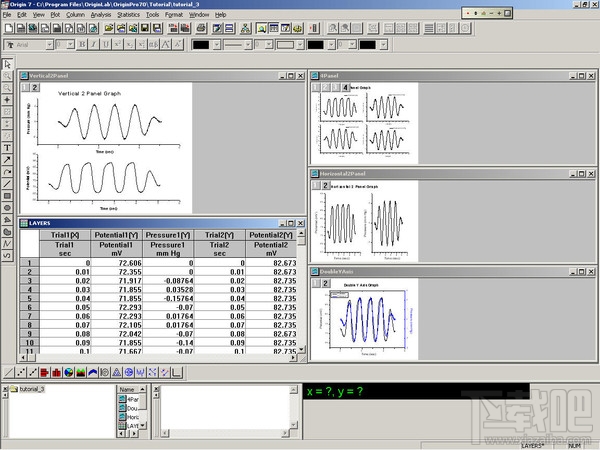Viewport: 600px width, 450px height.
Task: Open the Statistics menu
Action: coord(128,15)
